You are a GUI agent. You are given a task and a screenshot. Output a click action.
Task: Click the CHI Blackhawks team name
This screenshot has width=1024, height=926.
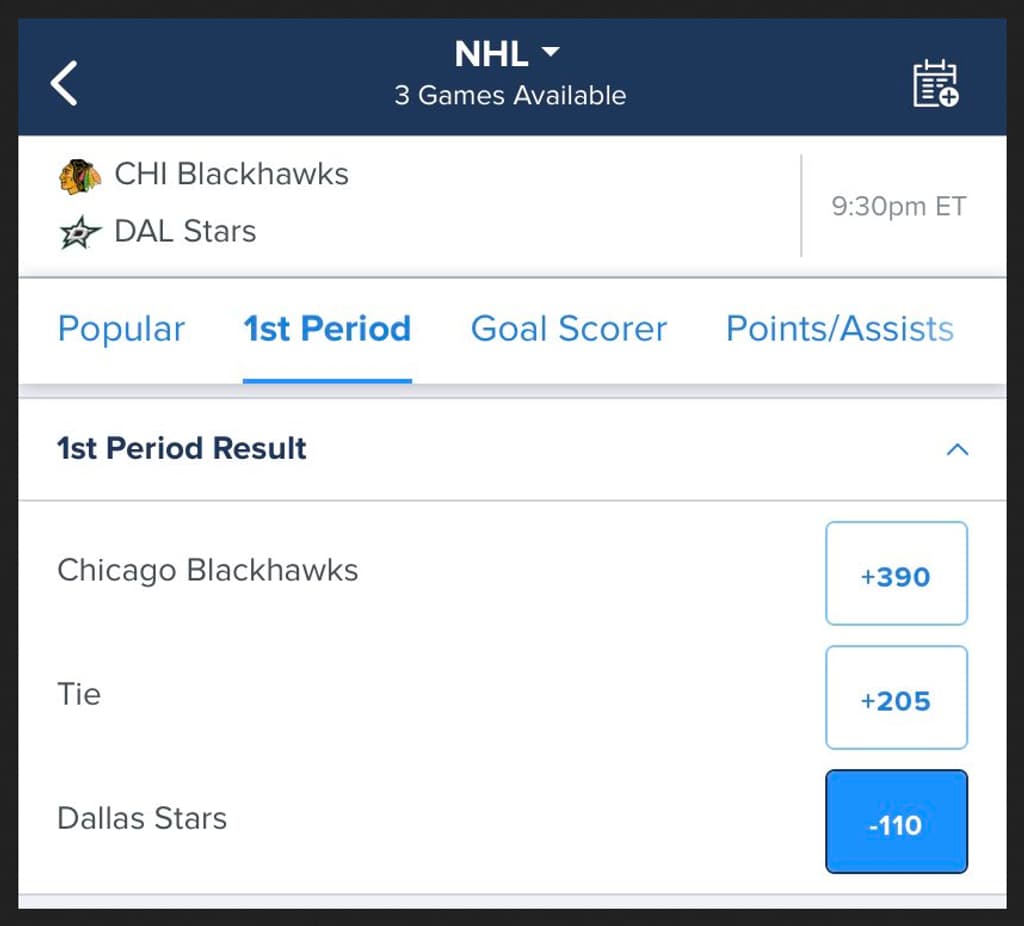tap(232, 174)
